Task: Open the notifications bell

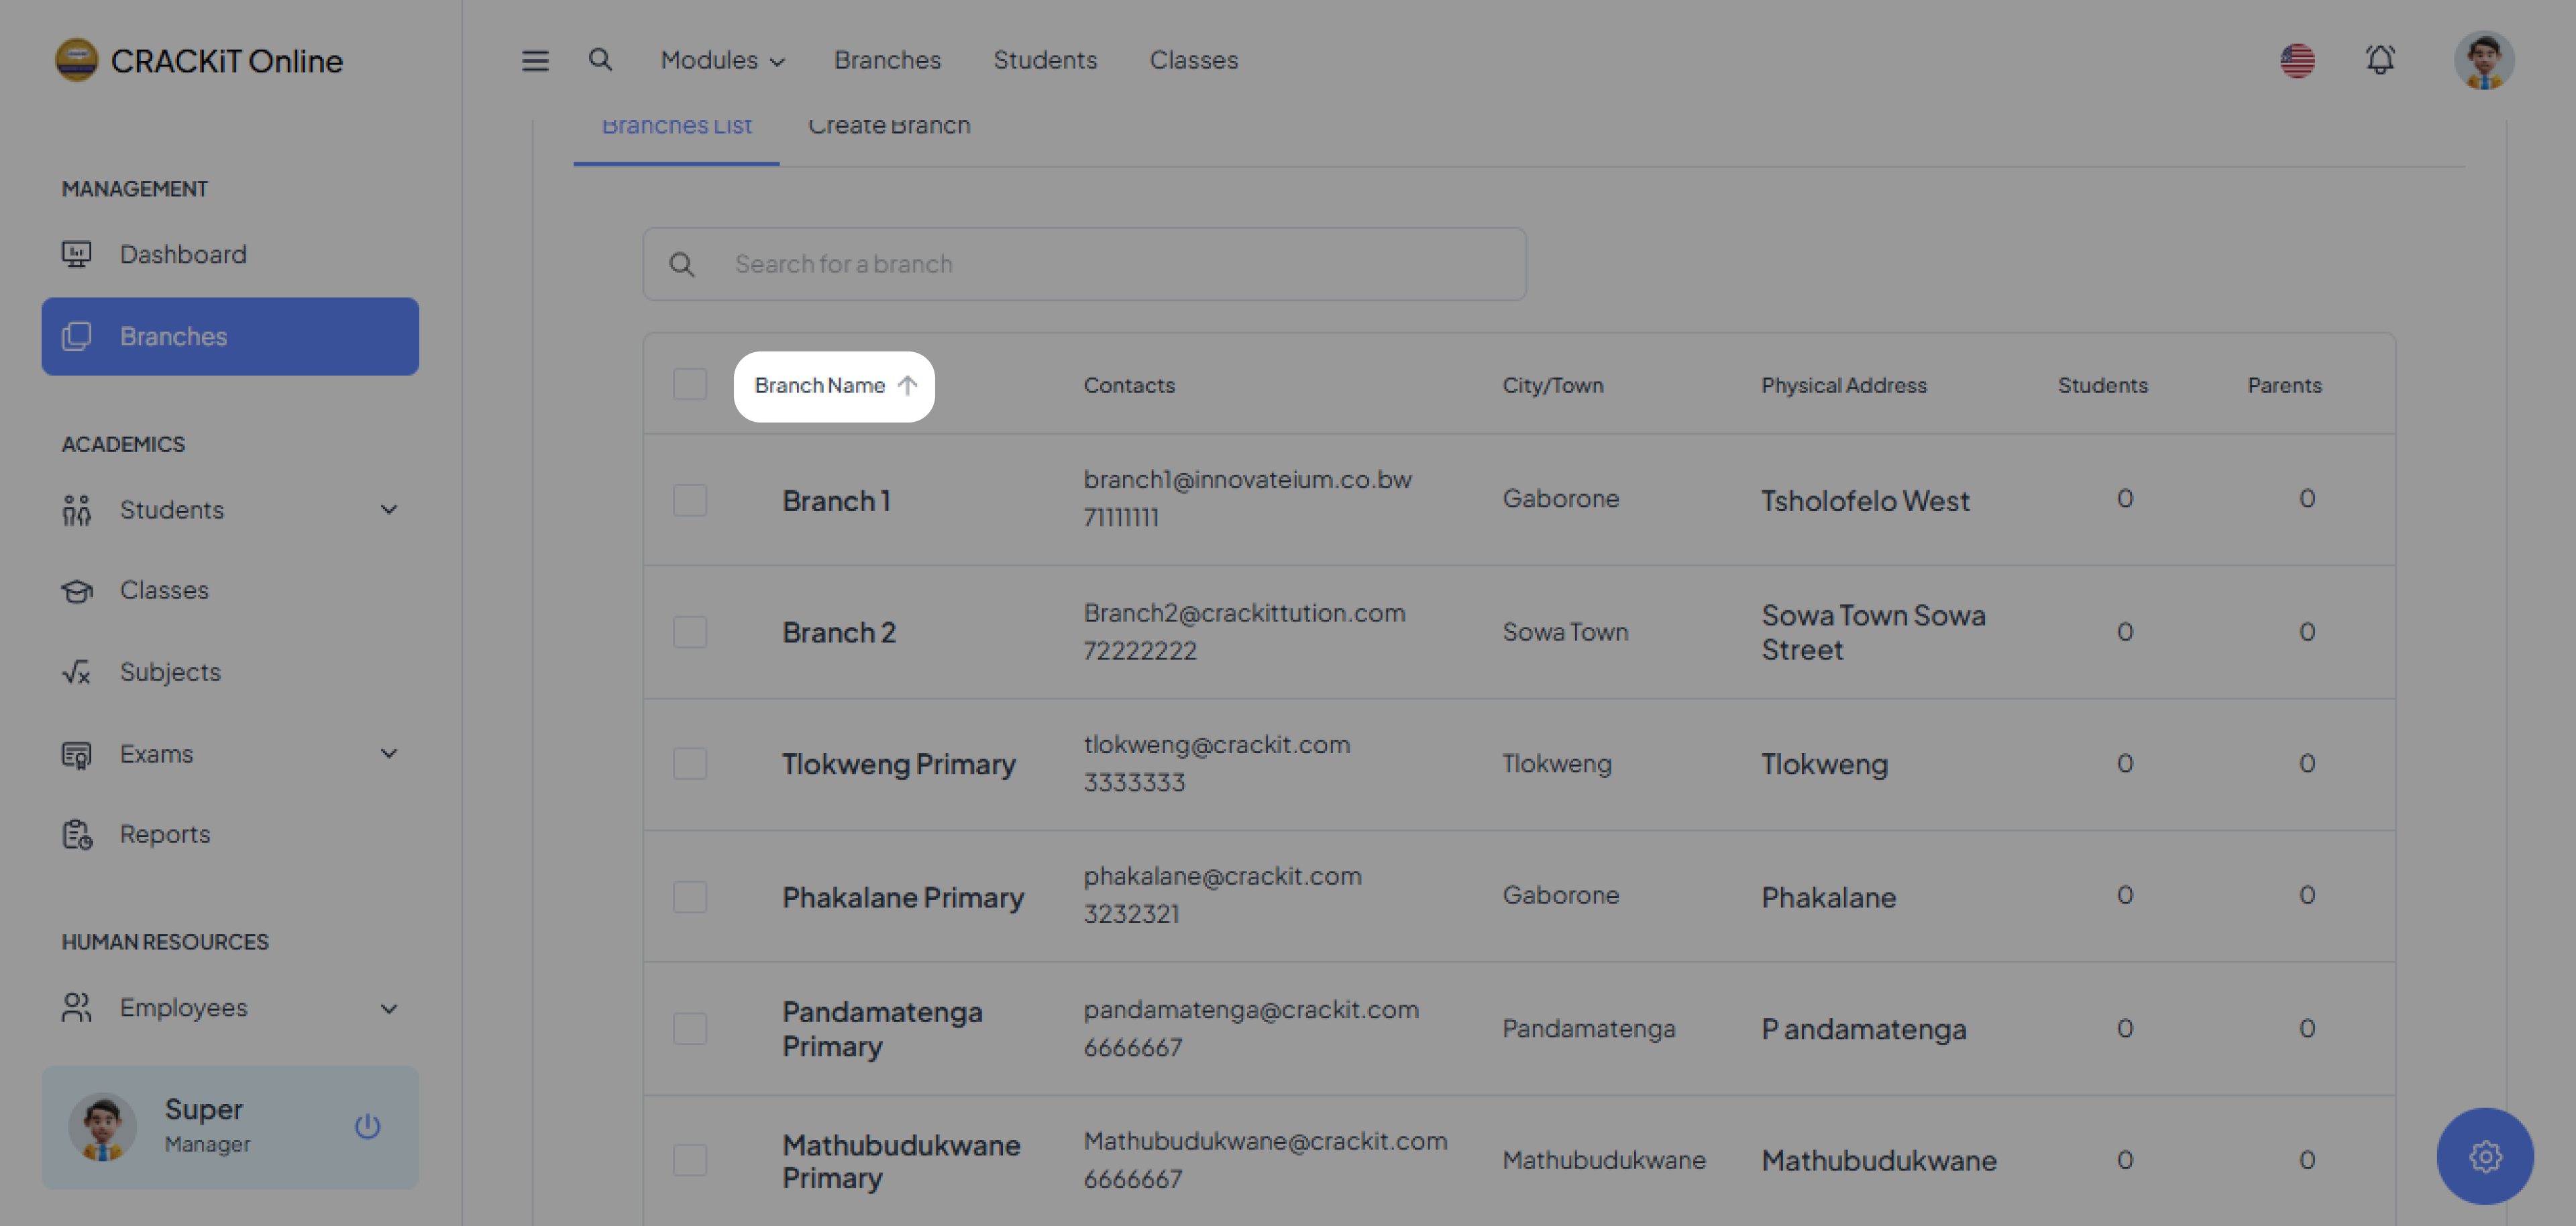Action: 2380,60
